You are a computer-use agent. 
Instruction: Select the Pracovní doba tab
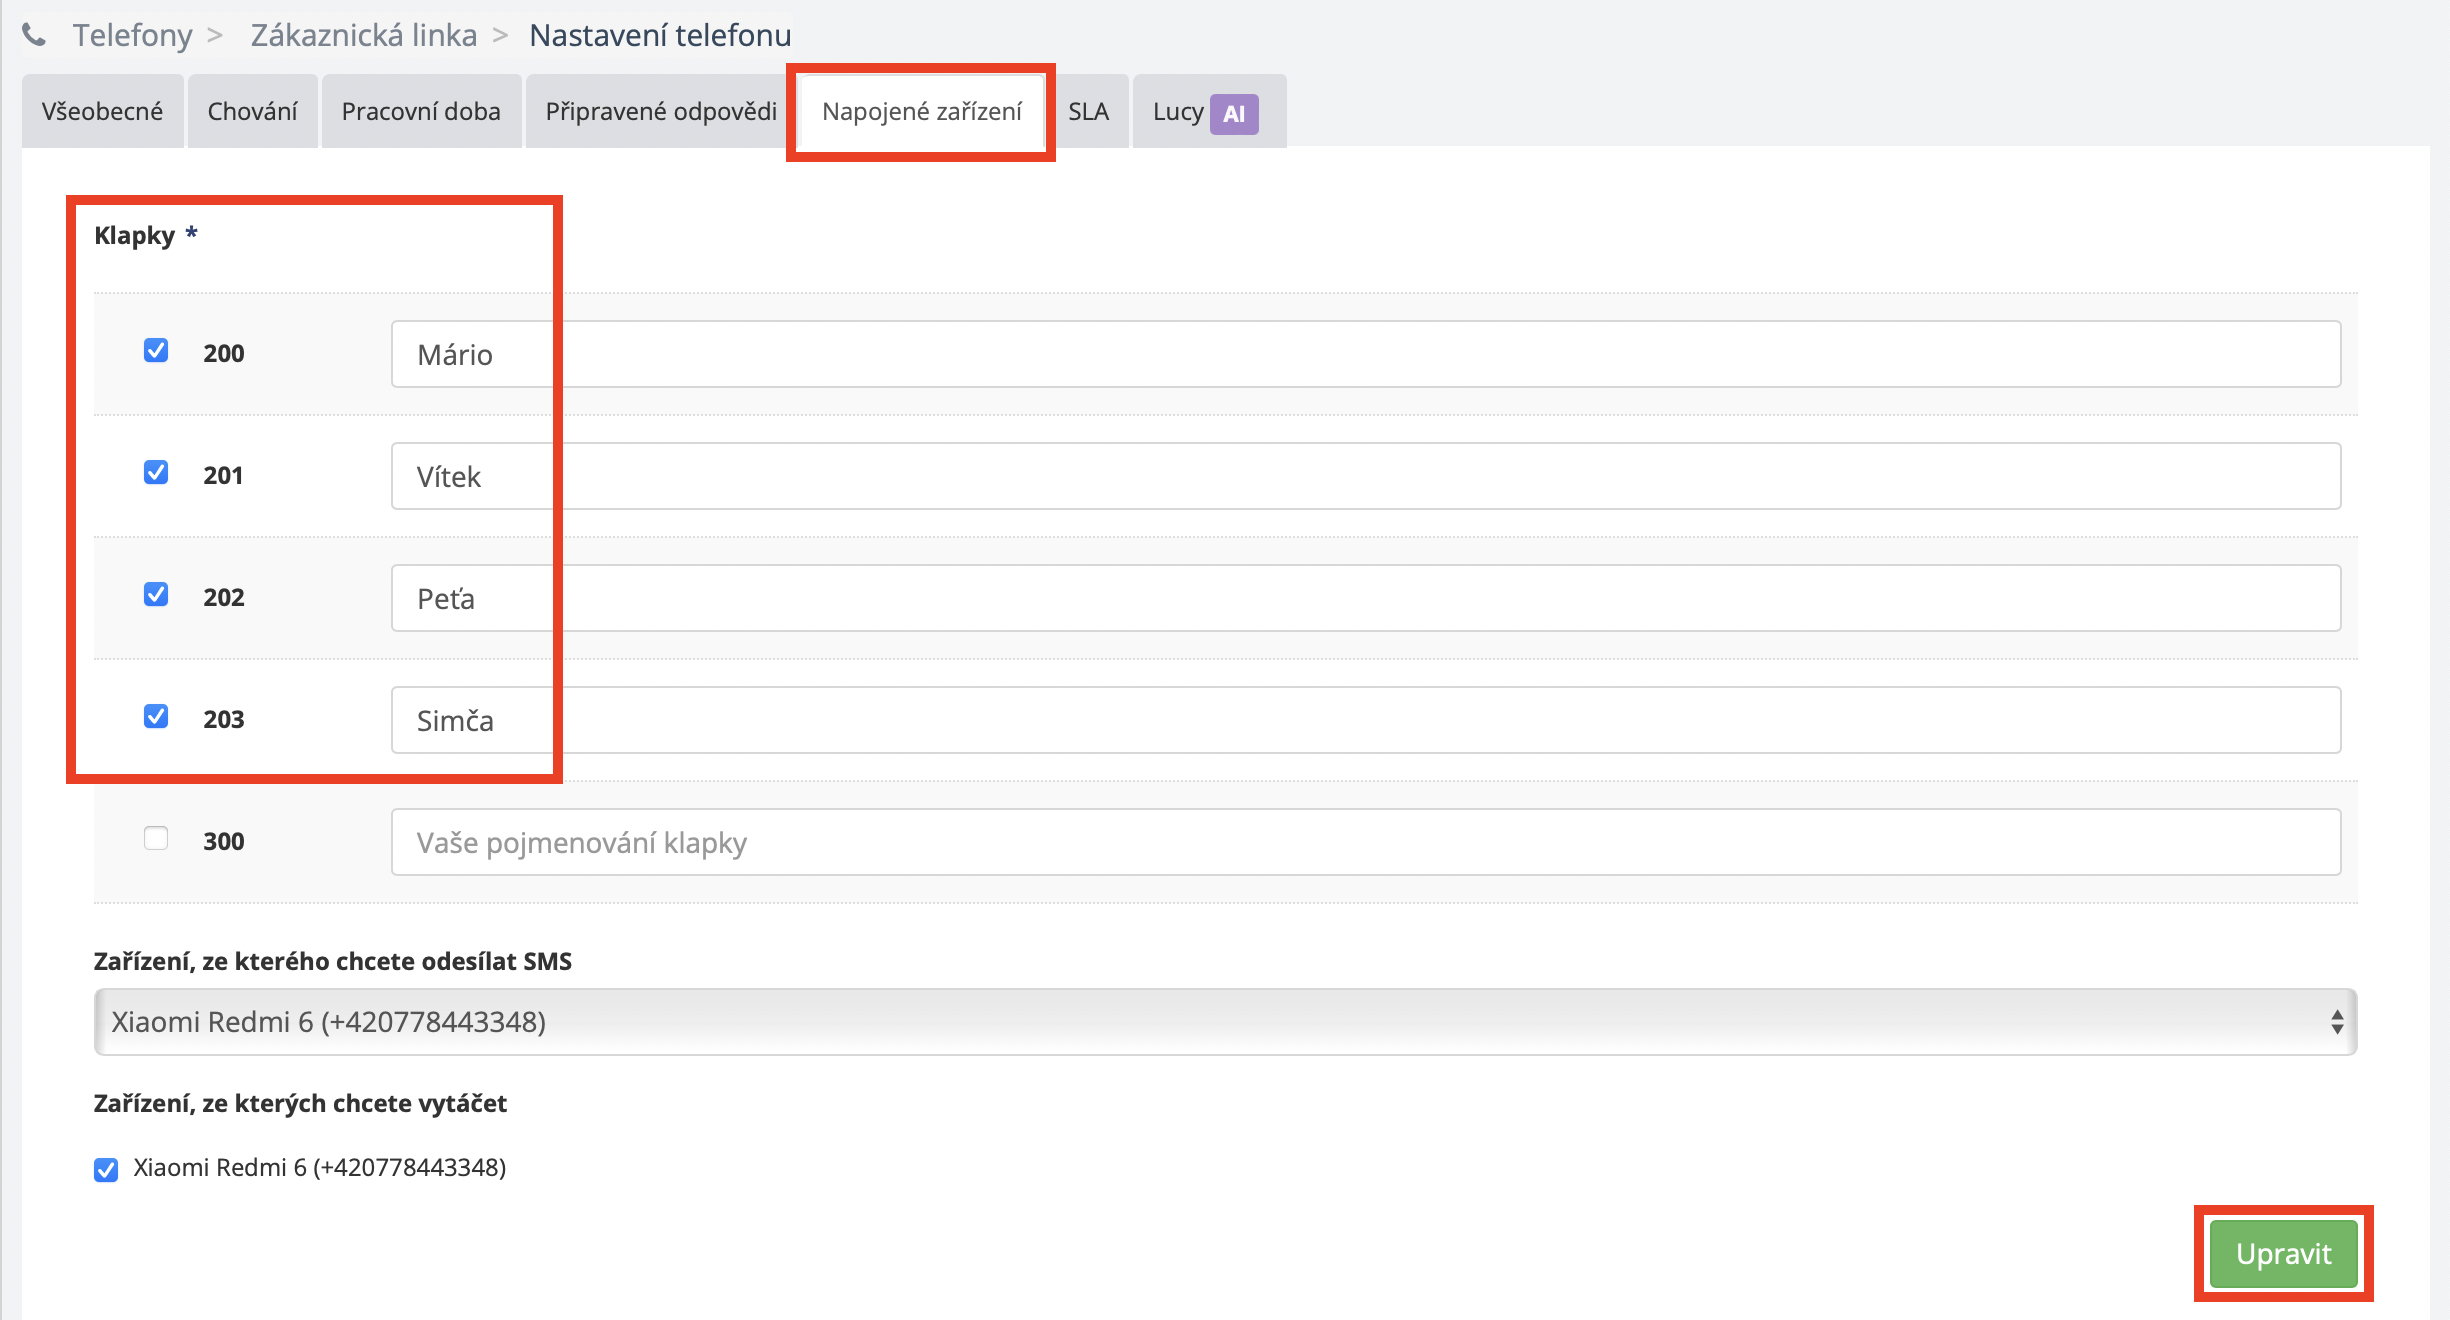point(421,111)
